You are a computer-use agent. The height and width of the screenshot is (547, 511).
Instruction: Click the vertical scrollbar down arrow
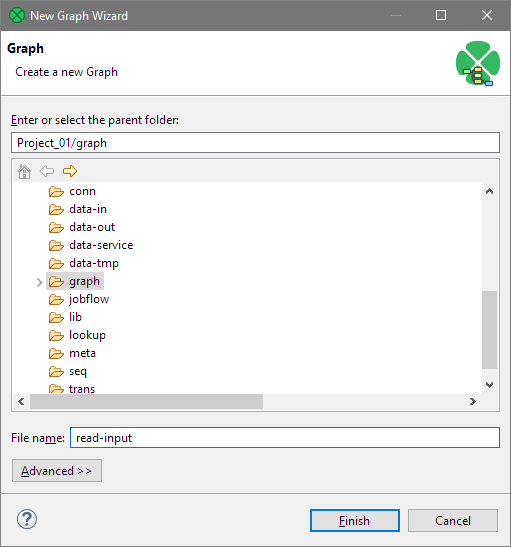pyautogui.click(x=489, y=384)
